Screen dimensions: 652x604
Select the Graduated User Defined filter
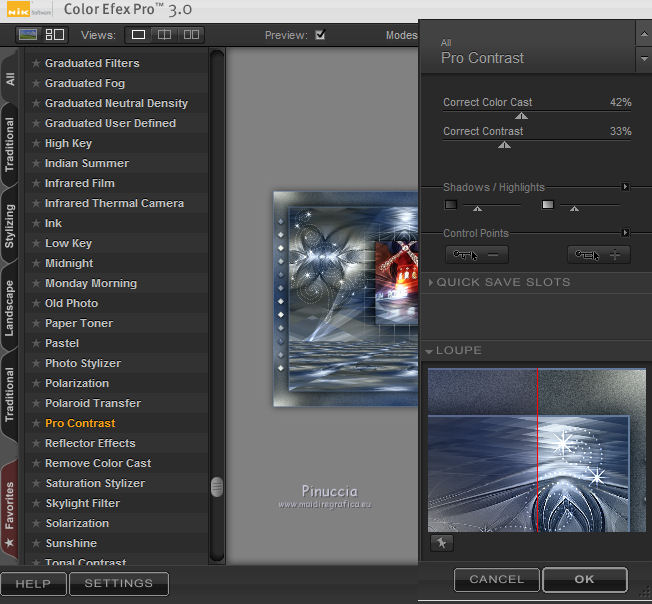116,123
